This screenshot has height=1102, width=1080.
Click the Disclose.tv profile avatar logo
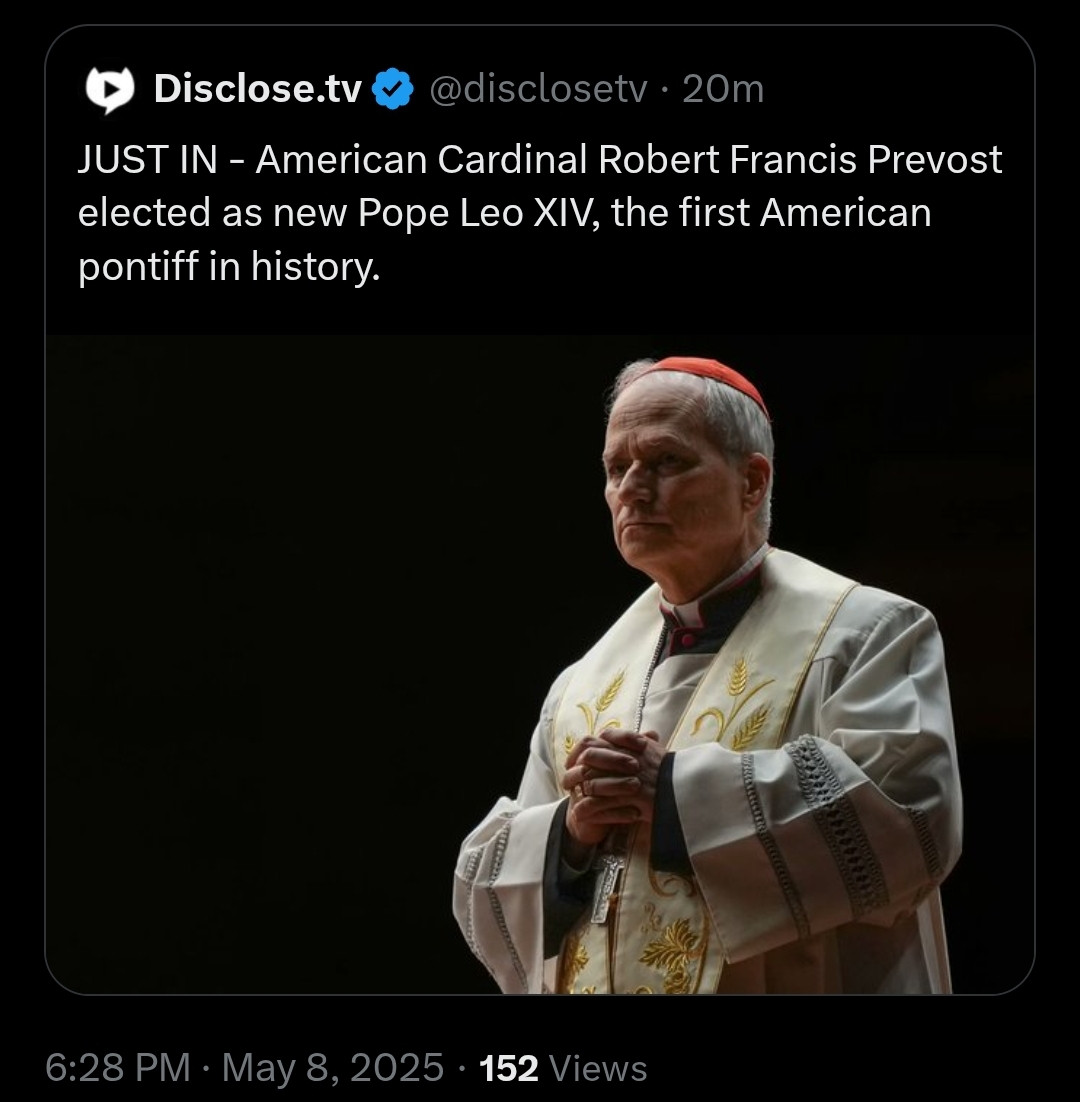click(109, 90)
